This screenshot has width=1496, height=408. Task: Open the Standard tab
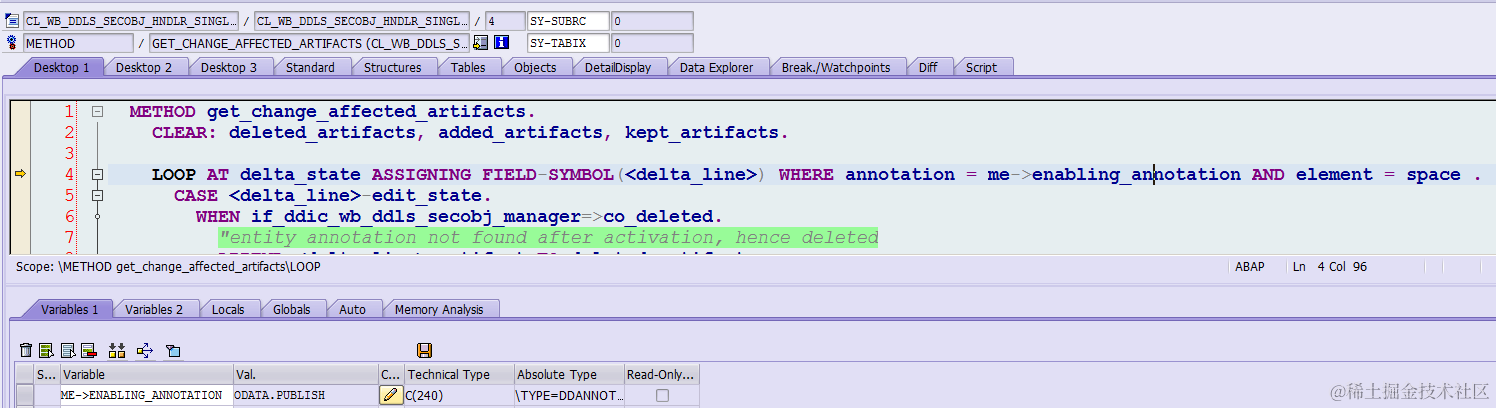click(x=310, y=67)
